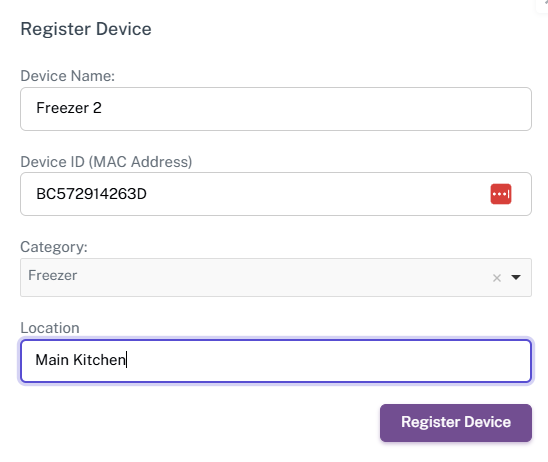The width and height of the screenshot is (548, 462).
Task: Click the Category label text
Action: [x=54, y=247]
